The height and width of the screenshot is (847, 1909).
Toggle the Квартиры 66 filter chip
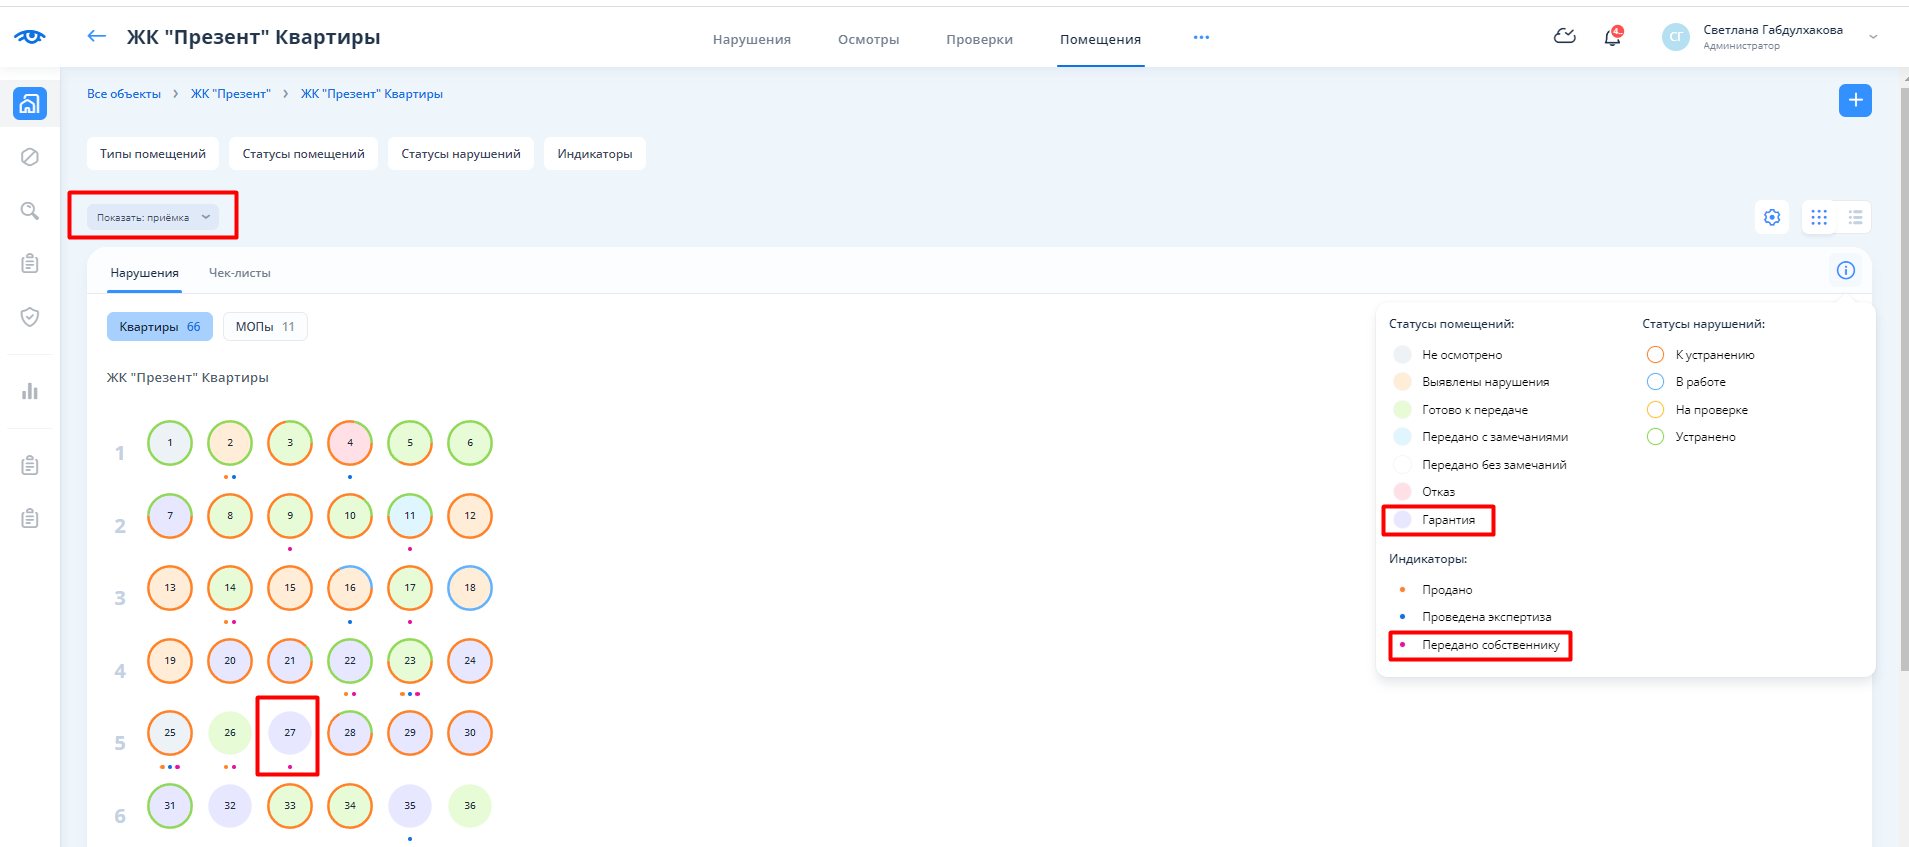pos(159,327)
